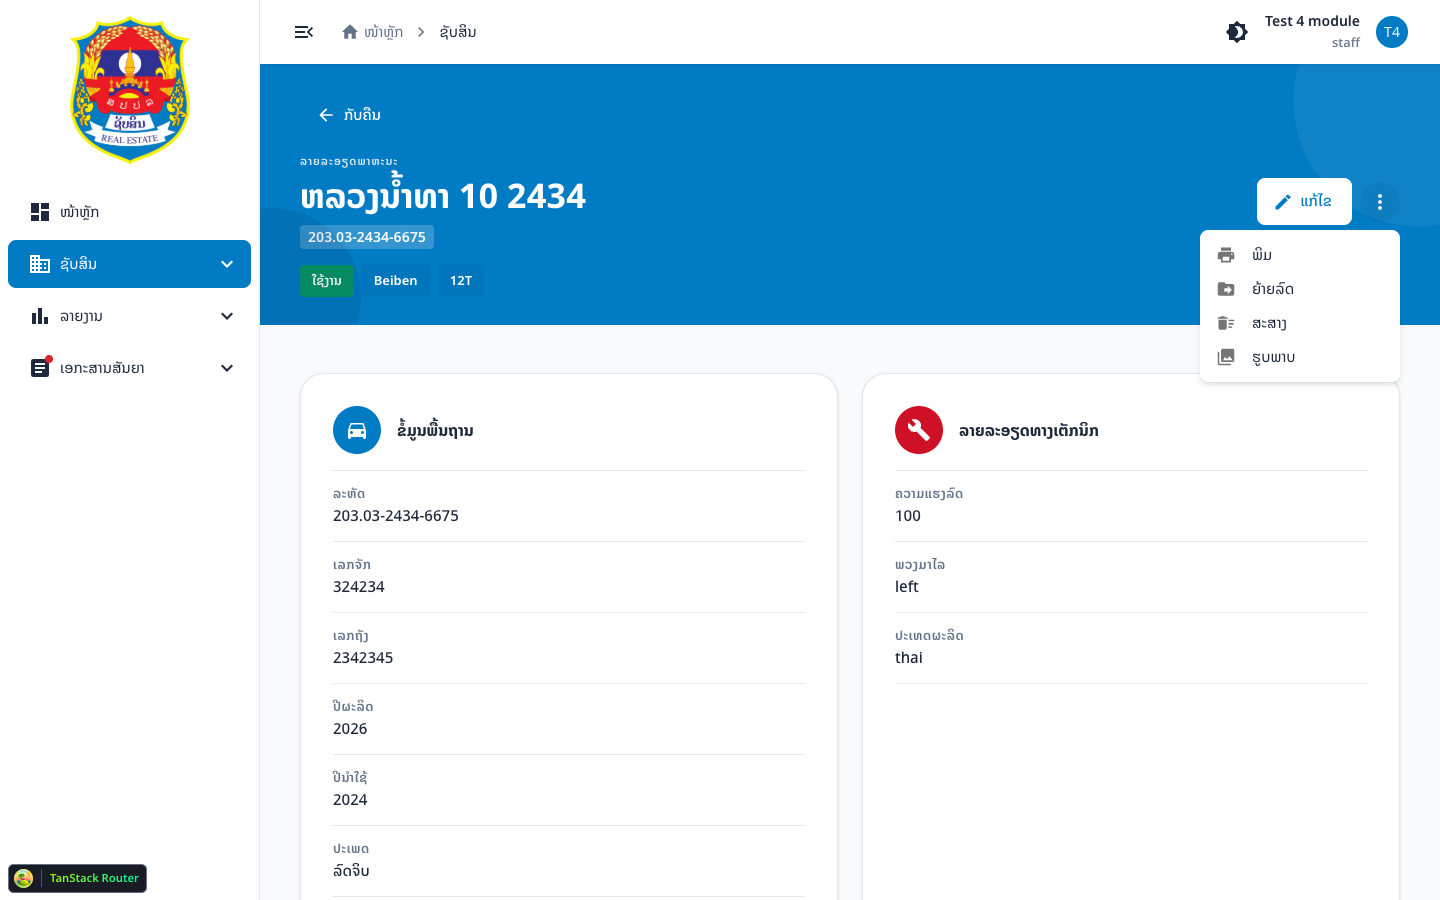Click the value 2024
The height and width of the screenshot is (900, 1440).
(350, 800)
